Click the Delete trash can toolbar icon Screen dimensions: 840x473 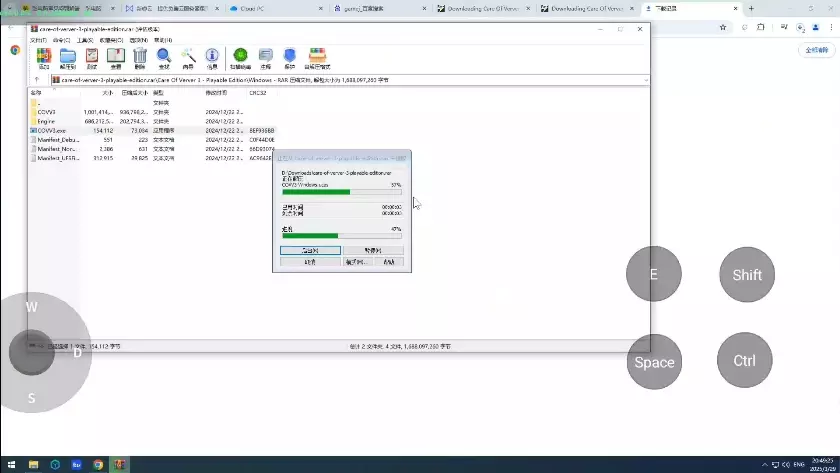point(140,58)
